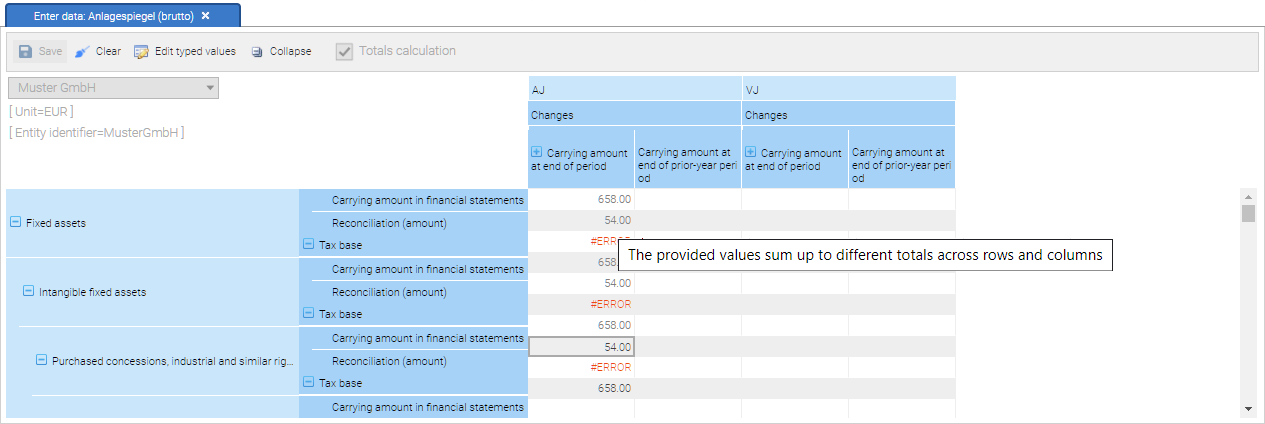Expand VJ Carrying amount at end of period
Viewport: 1265px width, 424px height.
coord(751,152)
